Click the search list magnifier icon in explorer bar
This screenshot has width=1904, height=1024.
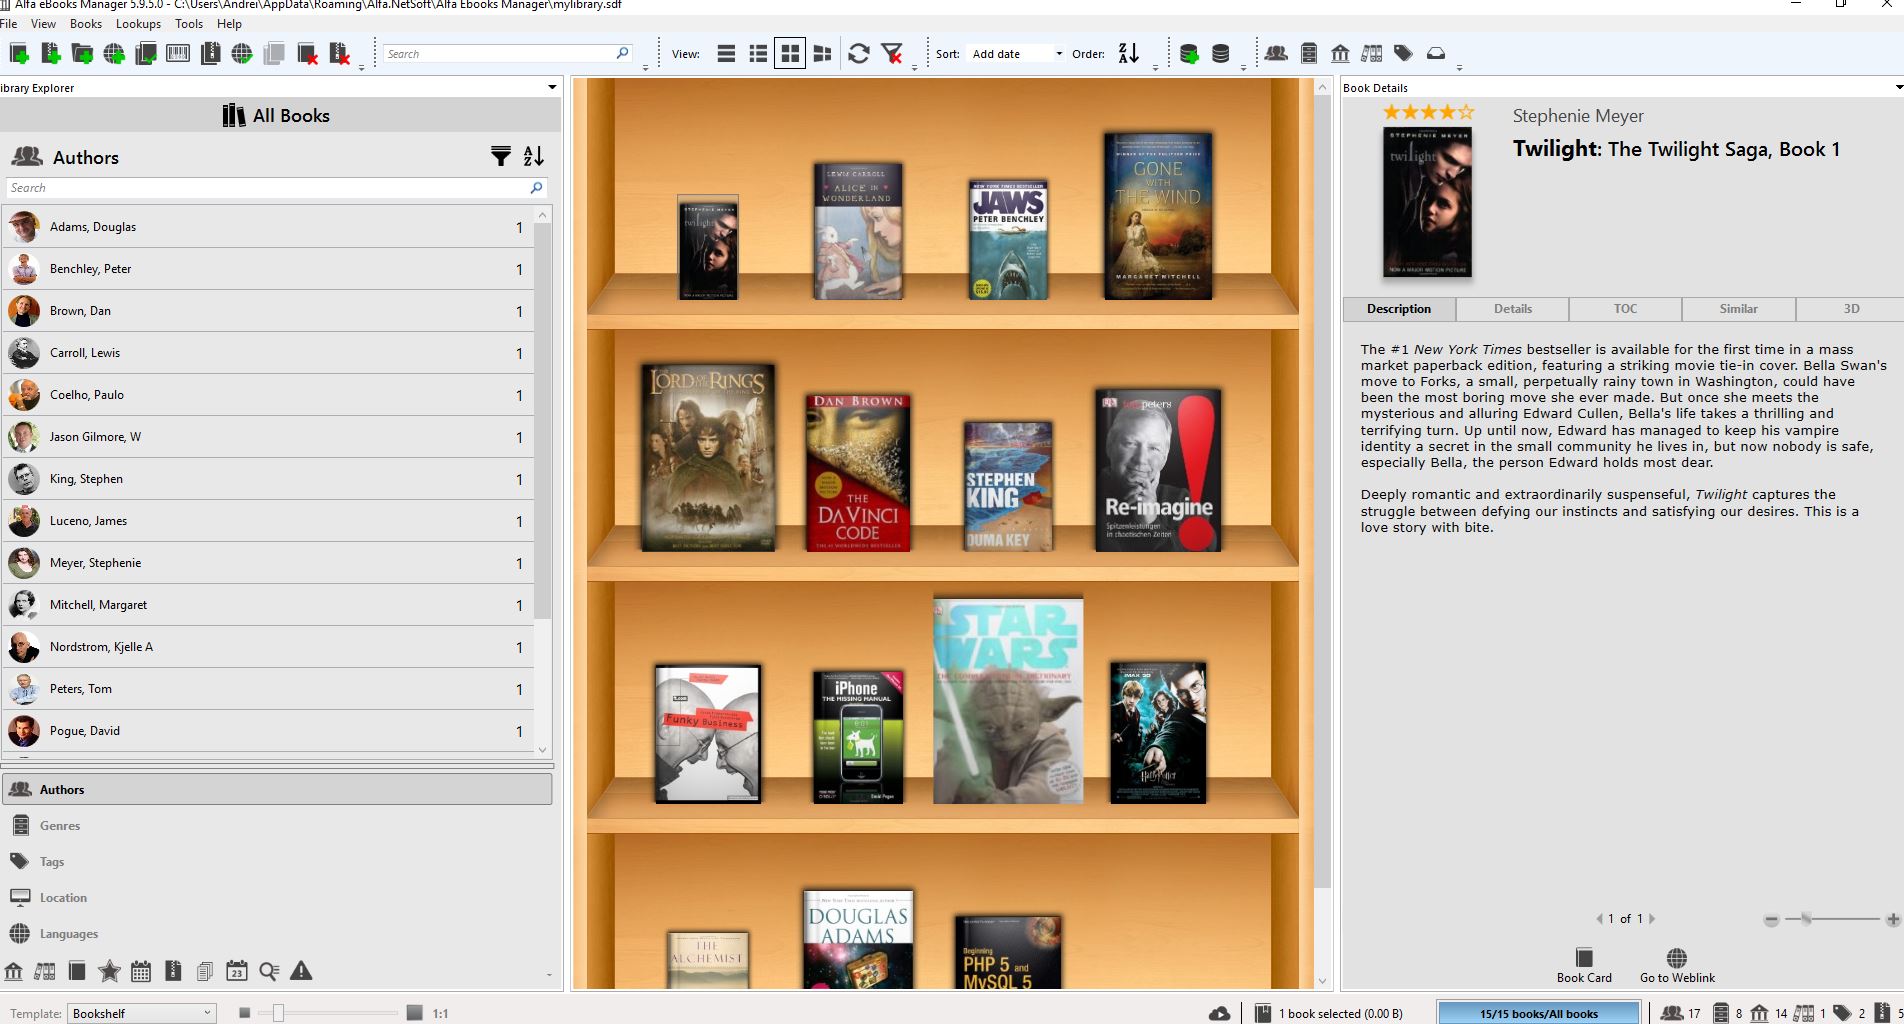point(269,970)
